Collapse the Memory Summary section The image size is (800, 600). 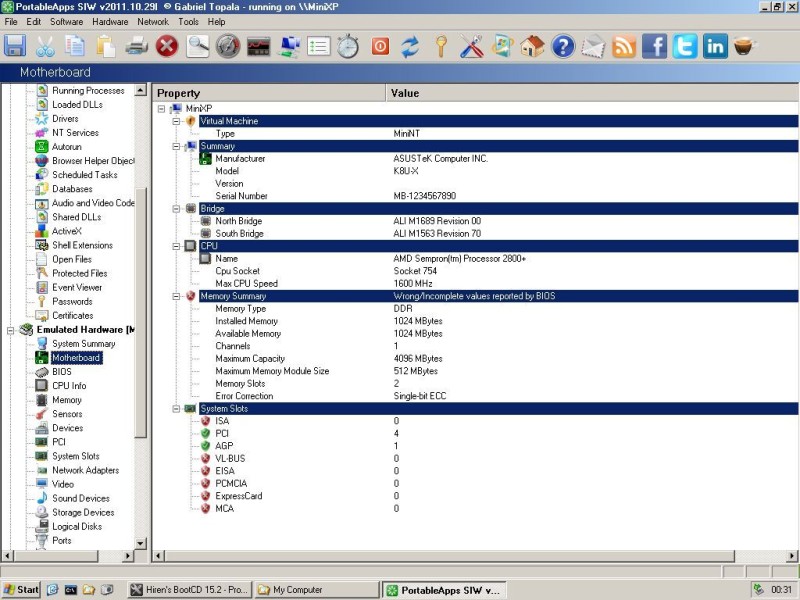[177, 296]
